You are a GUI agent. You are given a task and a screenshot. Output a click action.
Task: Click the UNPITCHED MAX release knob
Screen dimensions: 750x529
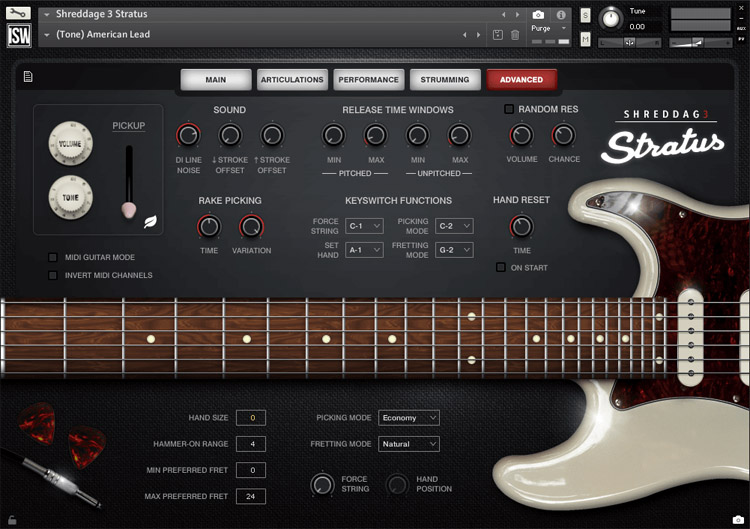click(460, 135)
